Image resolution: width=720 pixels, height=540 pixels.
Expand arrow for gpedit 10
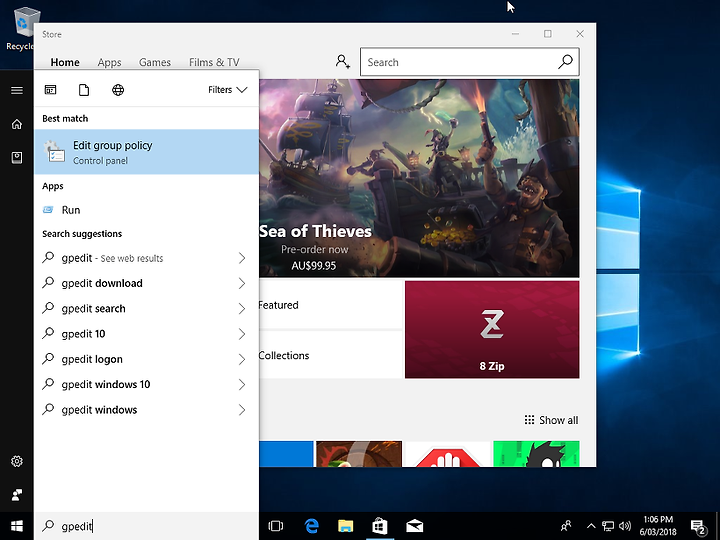click(242, 334)
